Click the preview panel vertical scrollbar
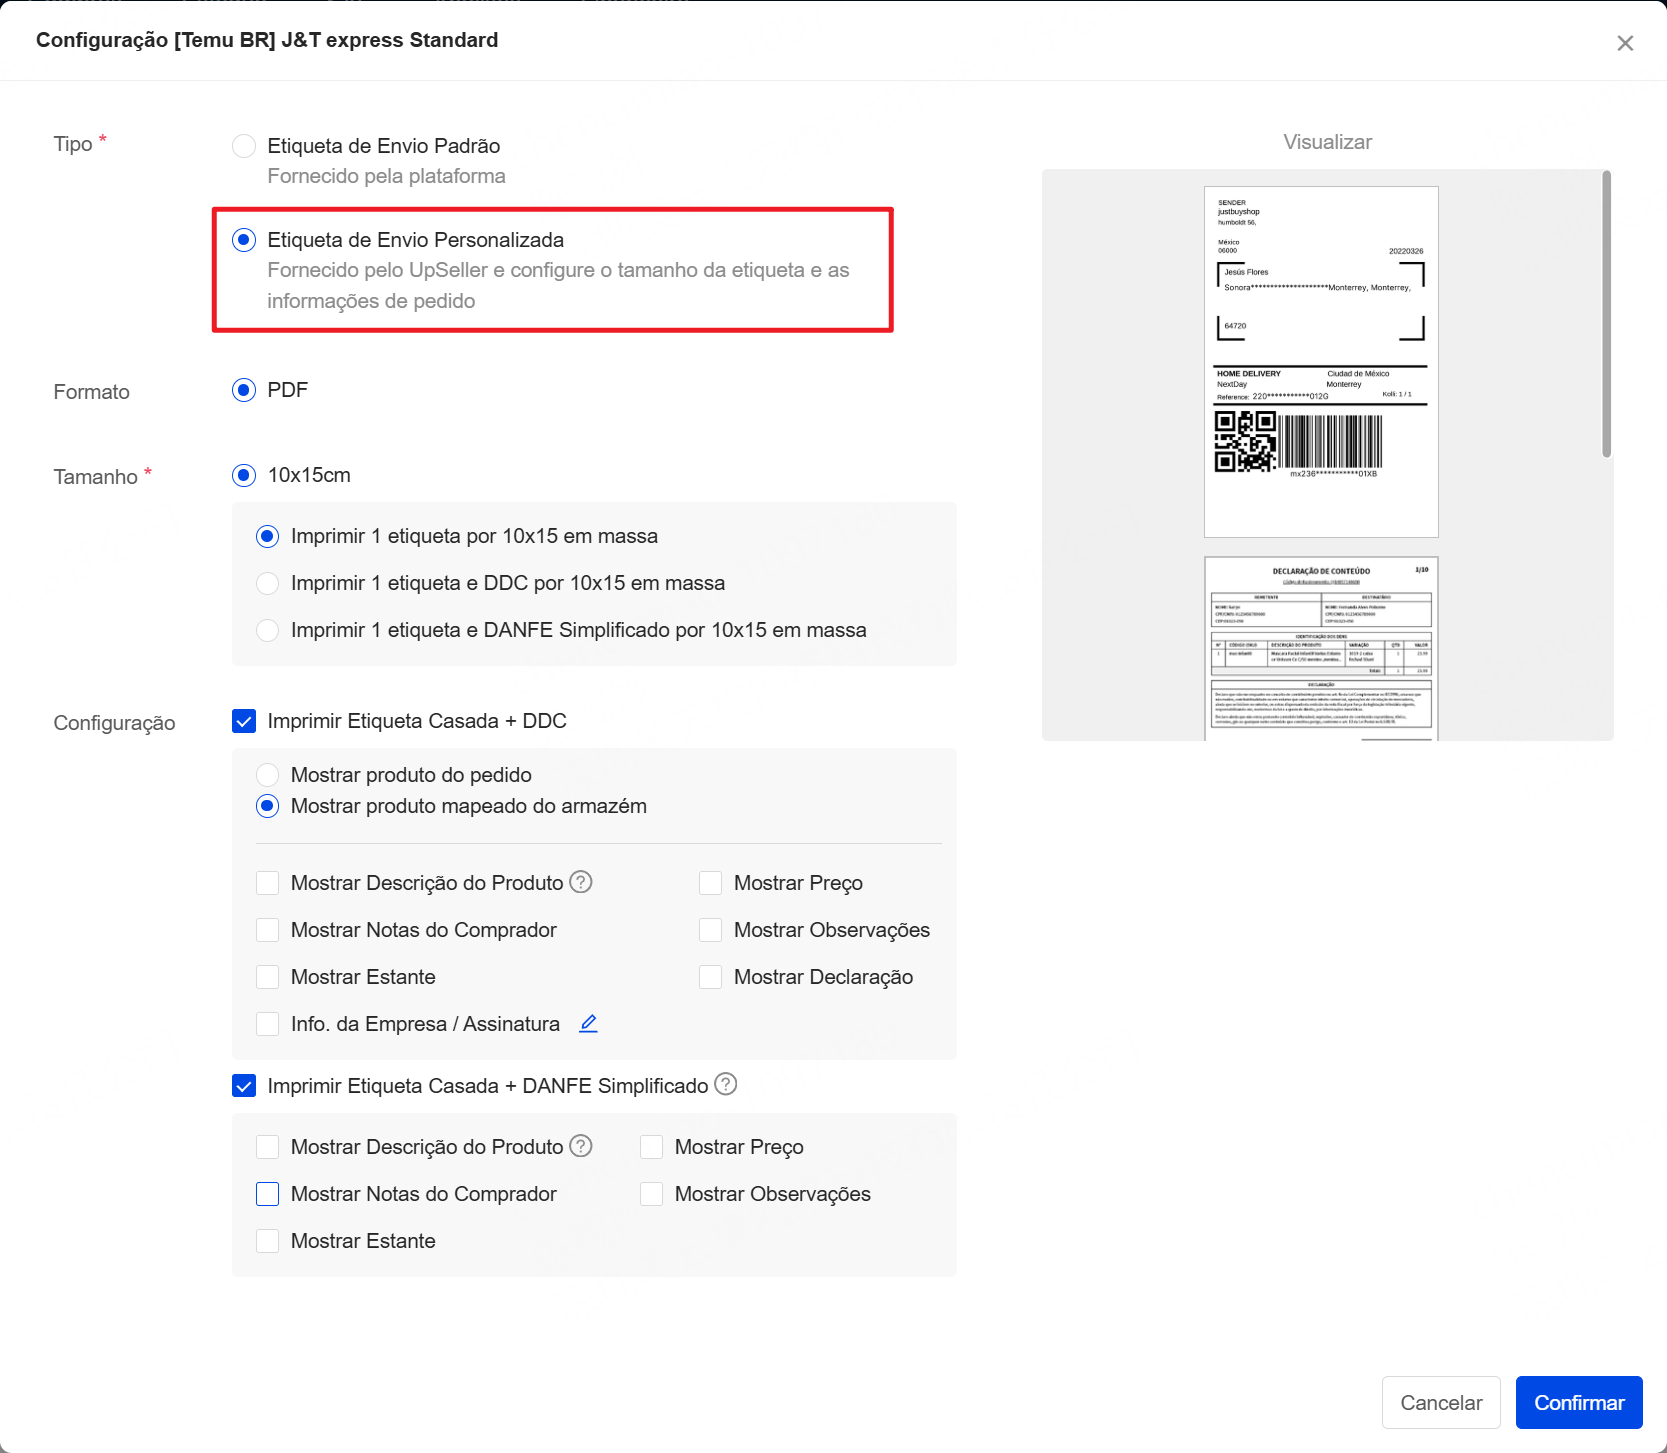 (1606, 314)
